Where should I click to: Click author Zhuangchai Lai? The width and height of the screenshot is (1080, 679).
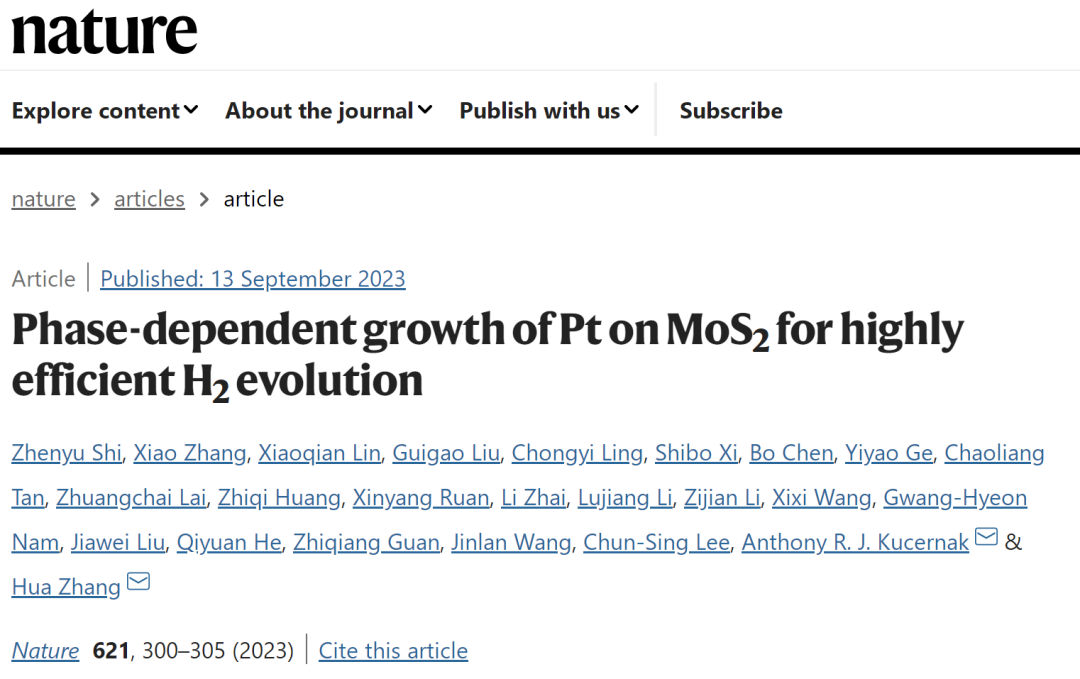click(131, 498)
